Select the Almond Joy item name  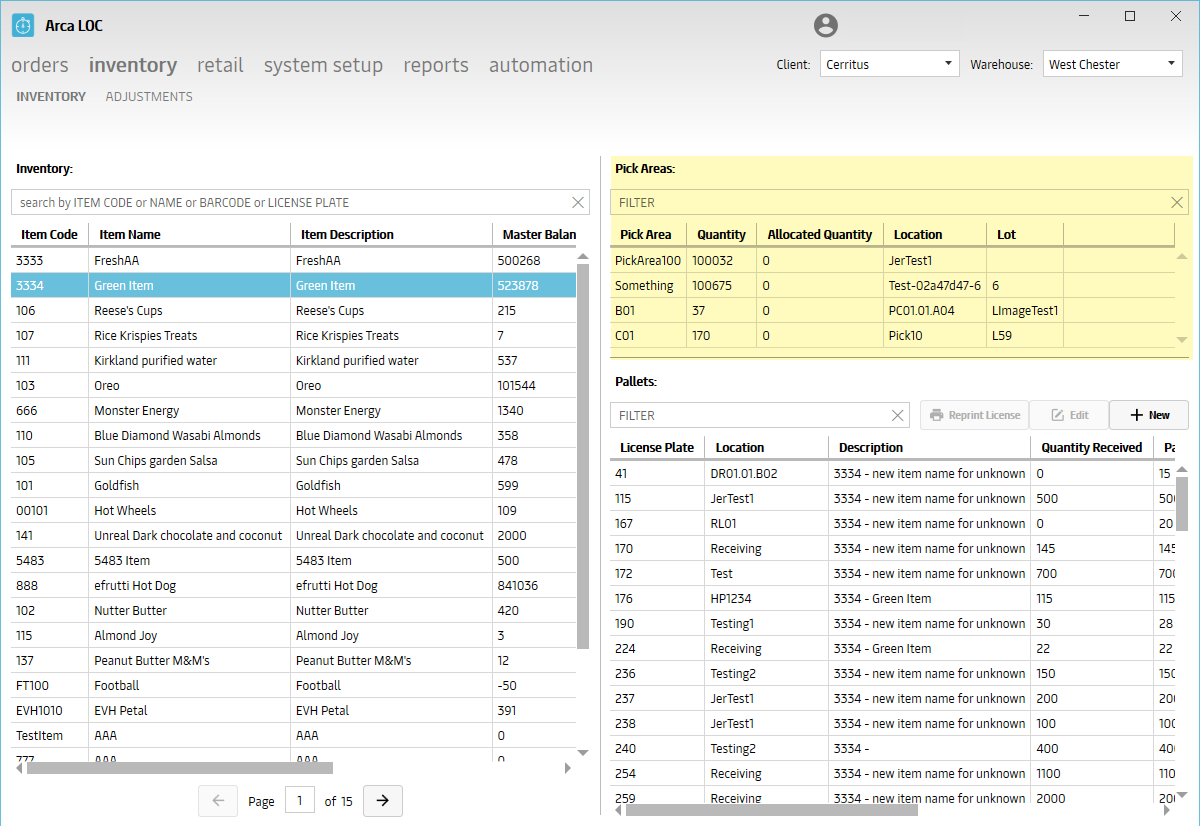(126, 635)
